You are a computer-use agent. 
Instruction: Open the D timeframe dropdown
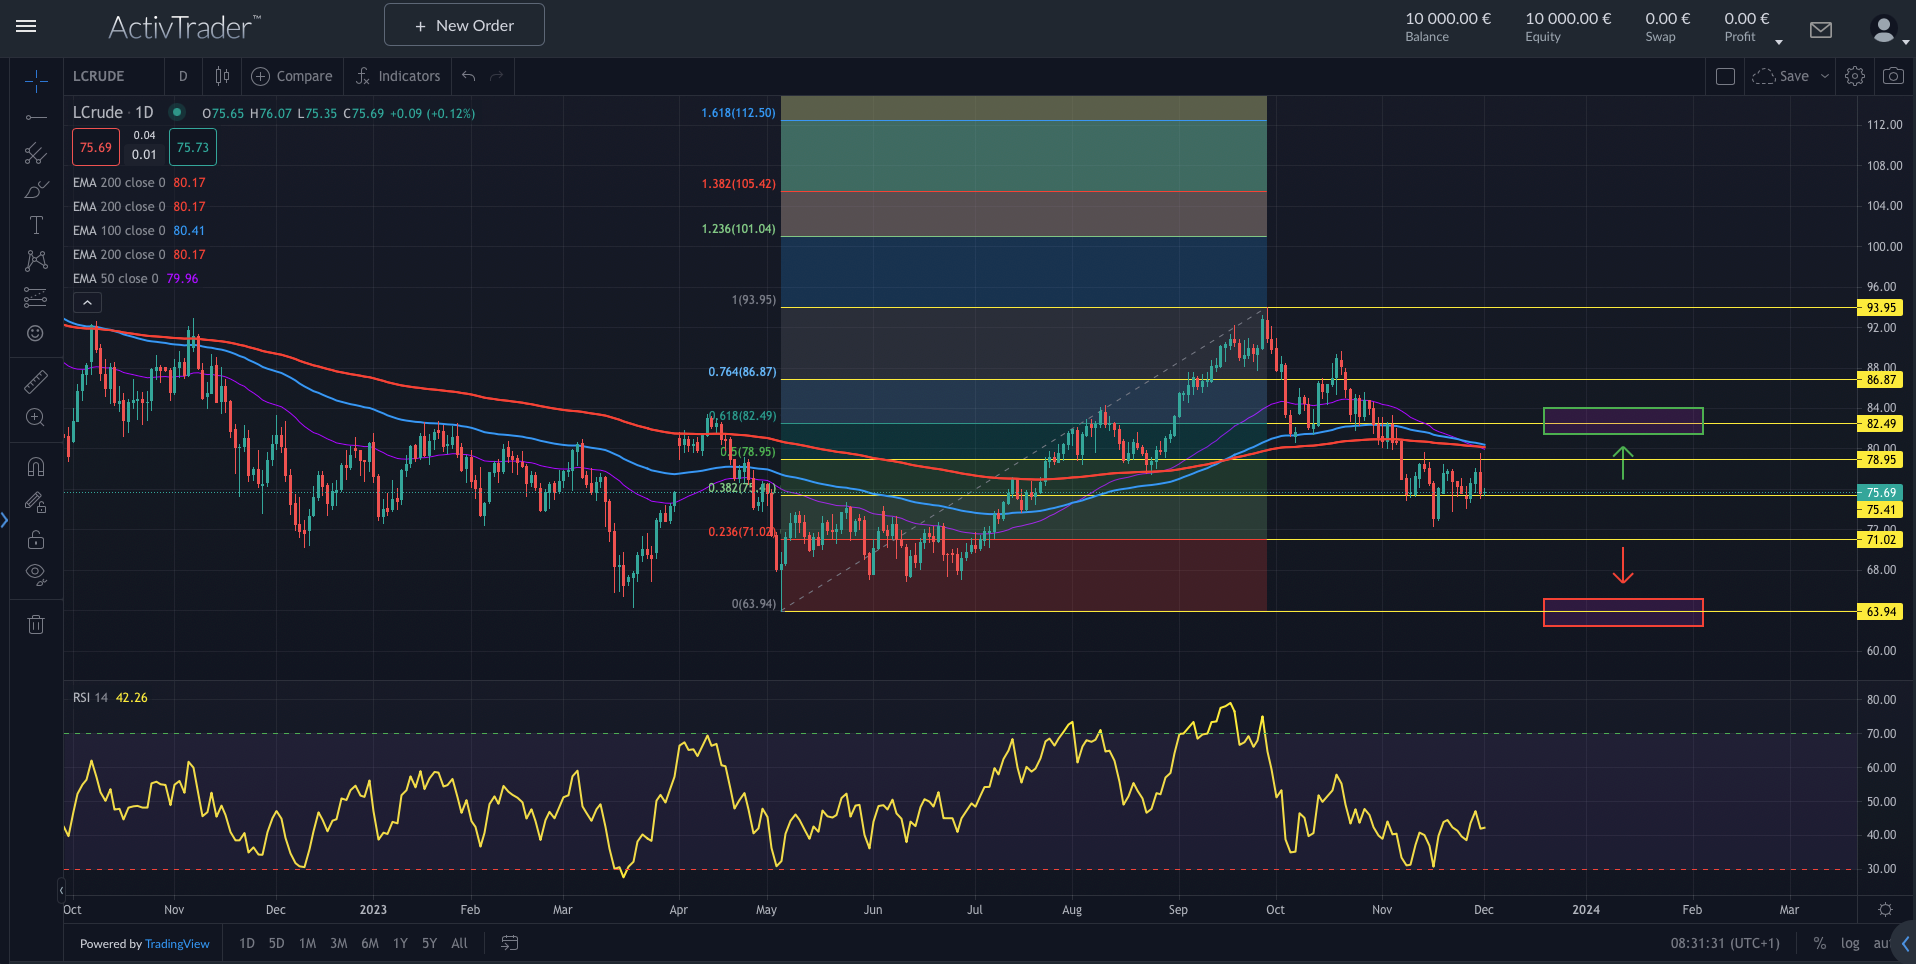click(183, 76)
